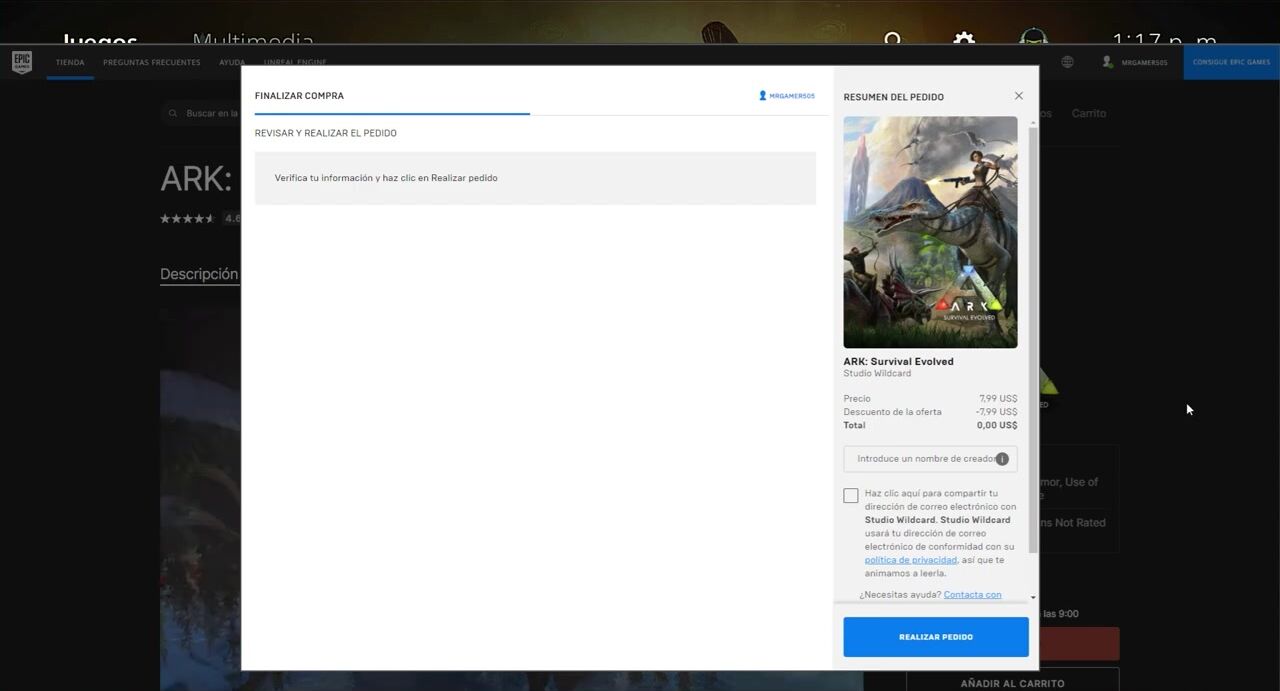Open the Contacta con help link
The width and height of the screenshot is (1280, 691).
[972, 595]
